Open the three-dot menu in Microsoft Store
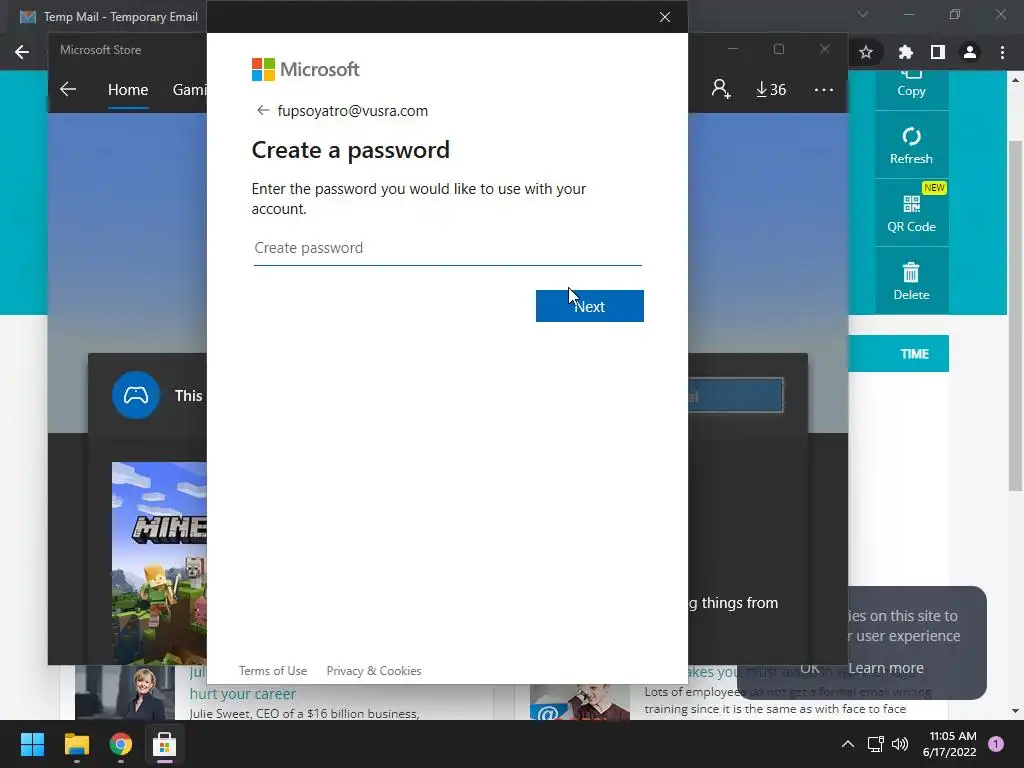The width and height of the screenshot is (1024, 768). tap(824, 89)
